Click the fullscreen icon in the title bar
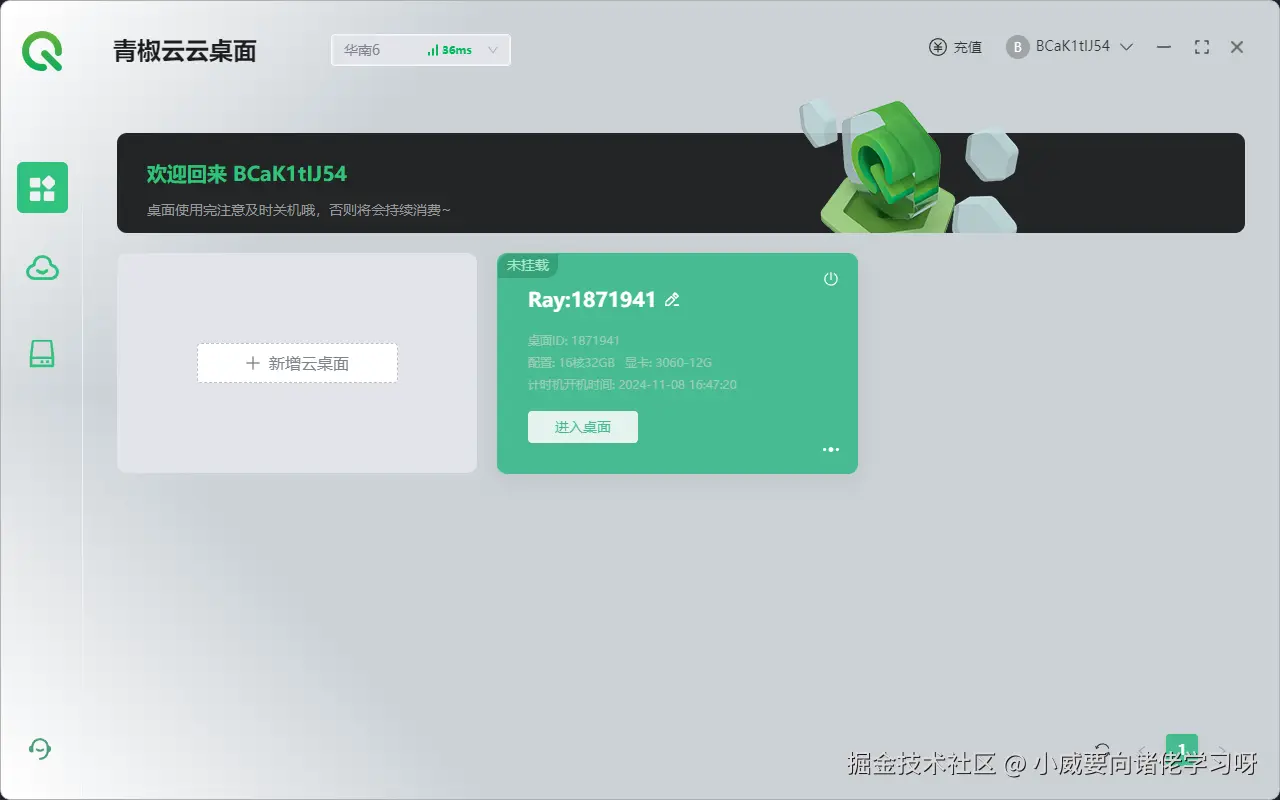1280x800 pixels. click(x=1201, y=46)
